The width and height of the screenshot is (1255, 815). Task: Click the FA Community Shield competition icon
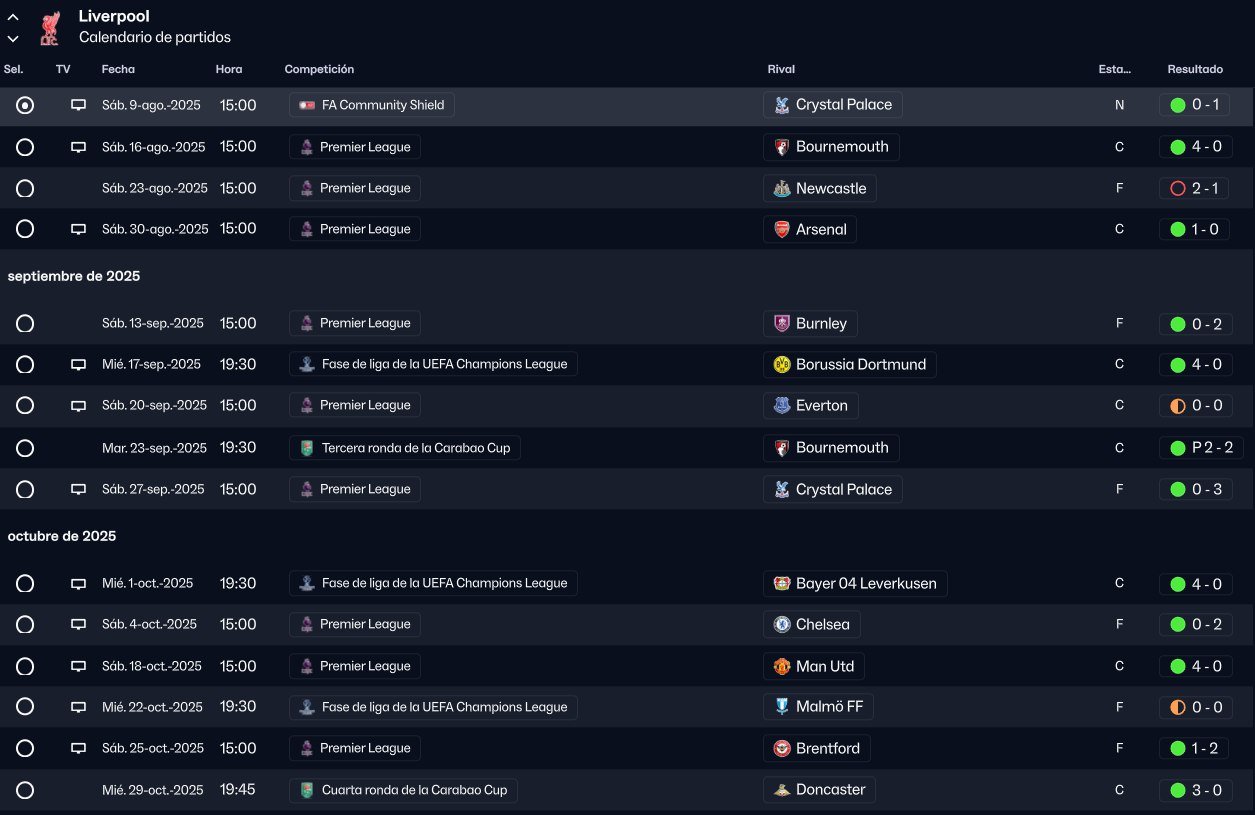pos(307,105)
